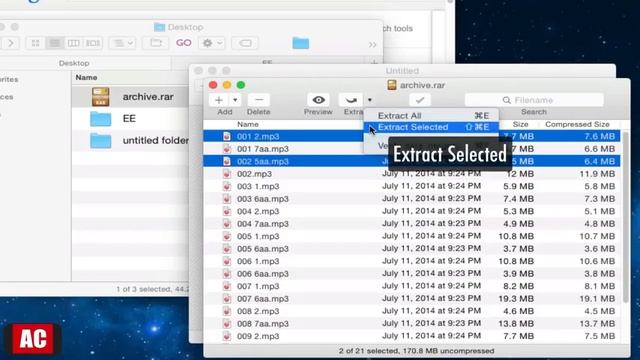Sort Finder list by Name header
The width and height of the screenshot is (640, 360).
(86, 78)
